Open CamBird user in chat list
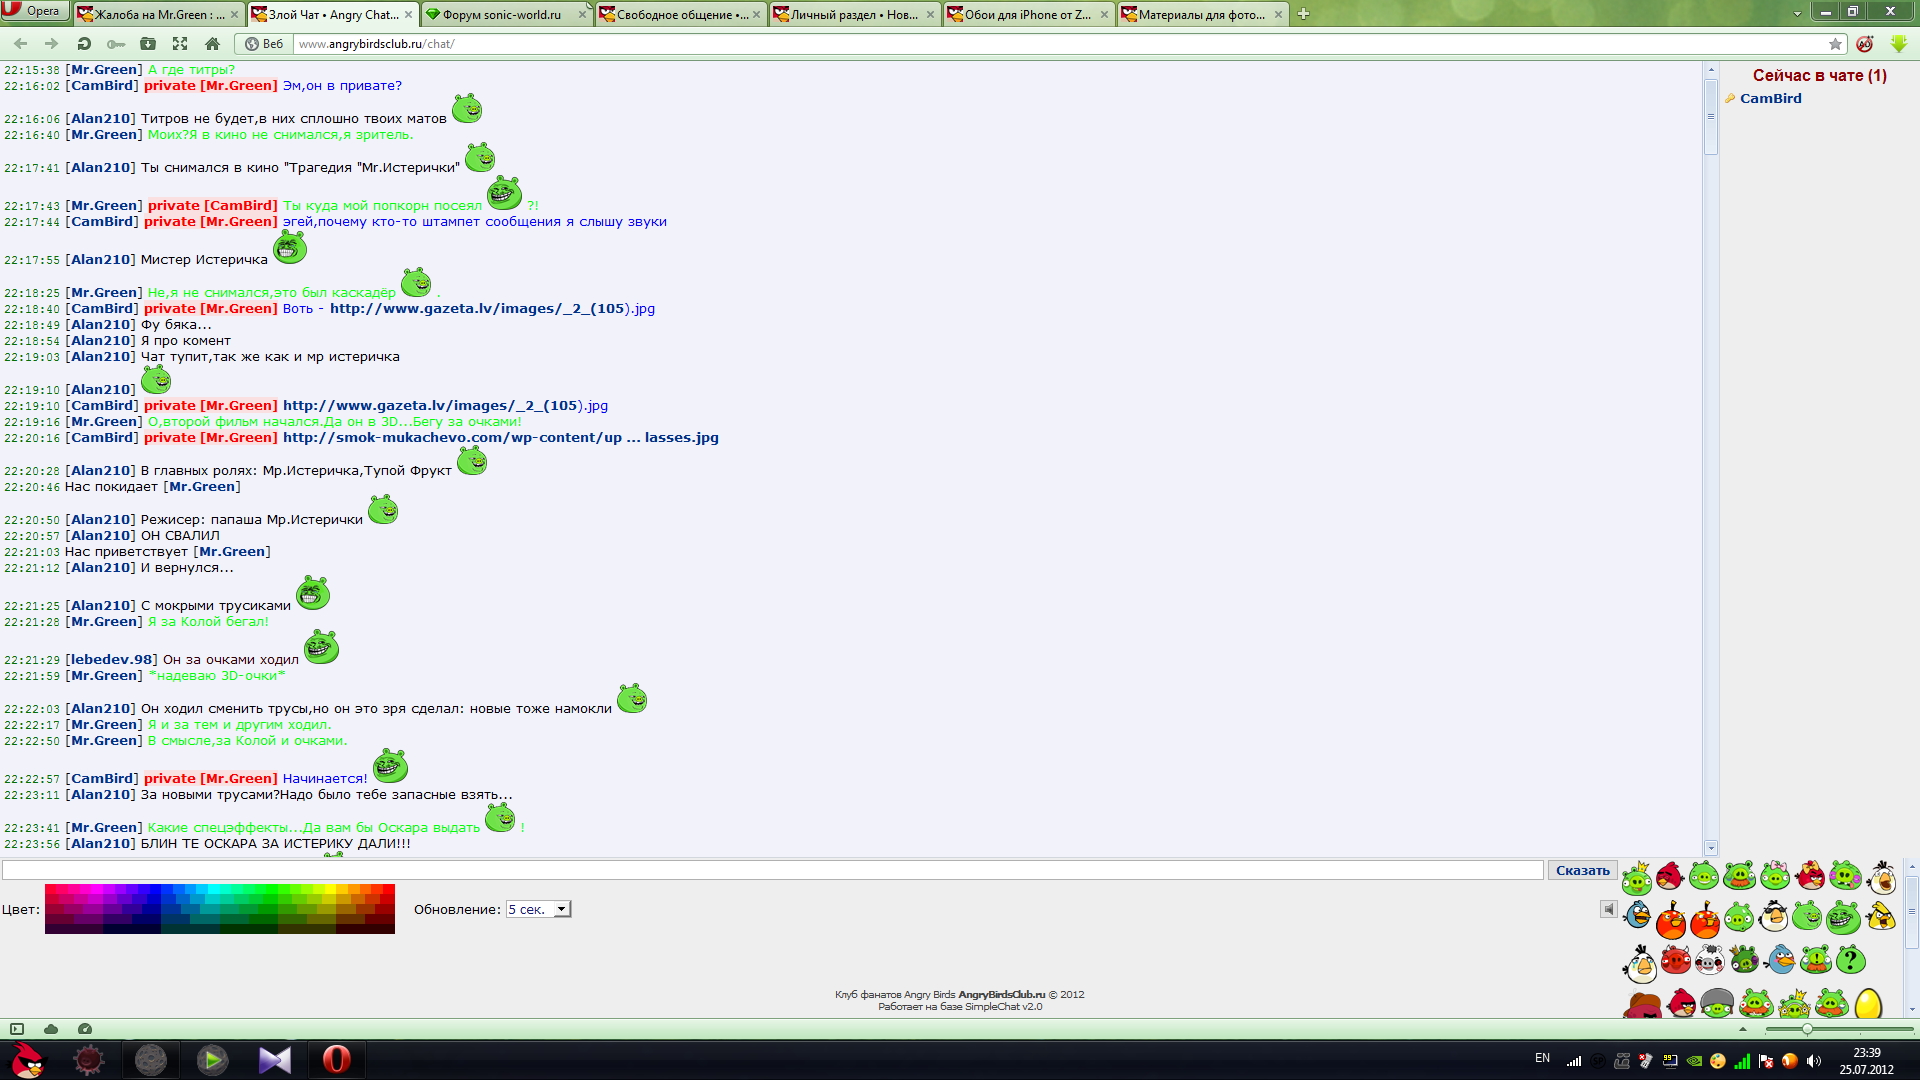Screen dimensions: 1920x1080 (1770, 98)
